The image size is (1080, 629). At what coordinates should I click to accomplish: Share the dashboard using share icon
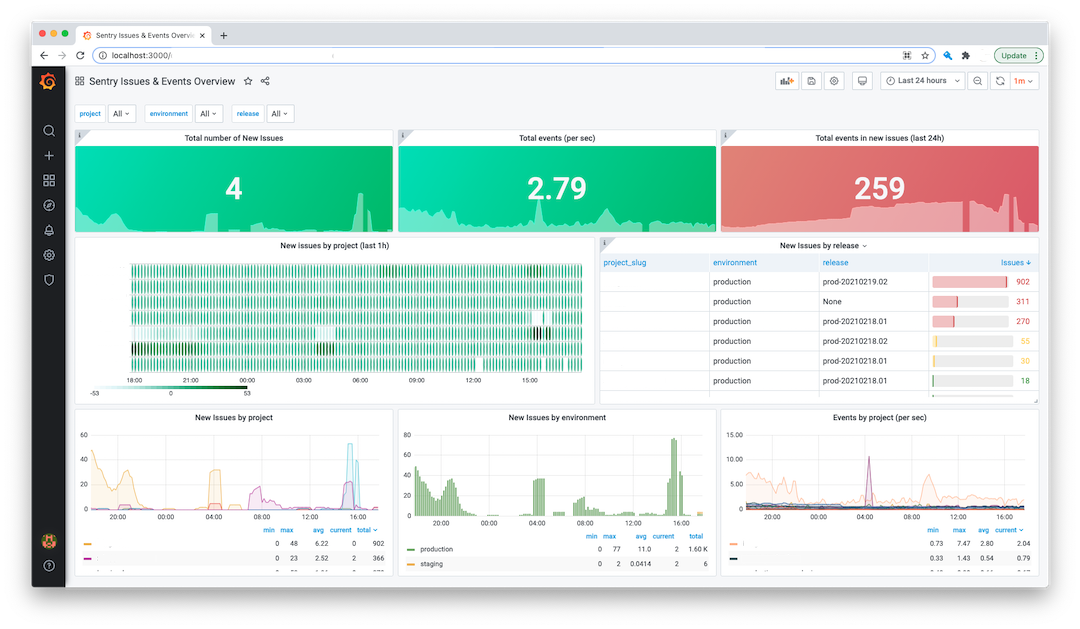click(x=265, y=81)
